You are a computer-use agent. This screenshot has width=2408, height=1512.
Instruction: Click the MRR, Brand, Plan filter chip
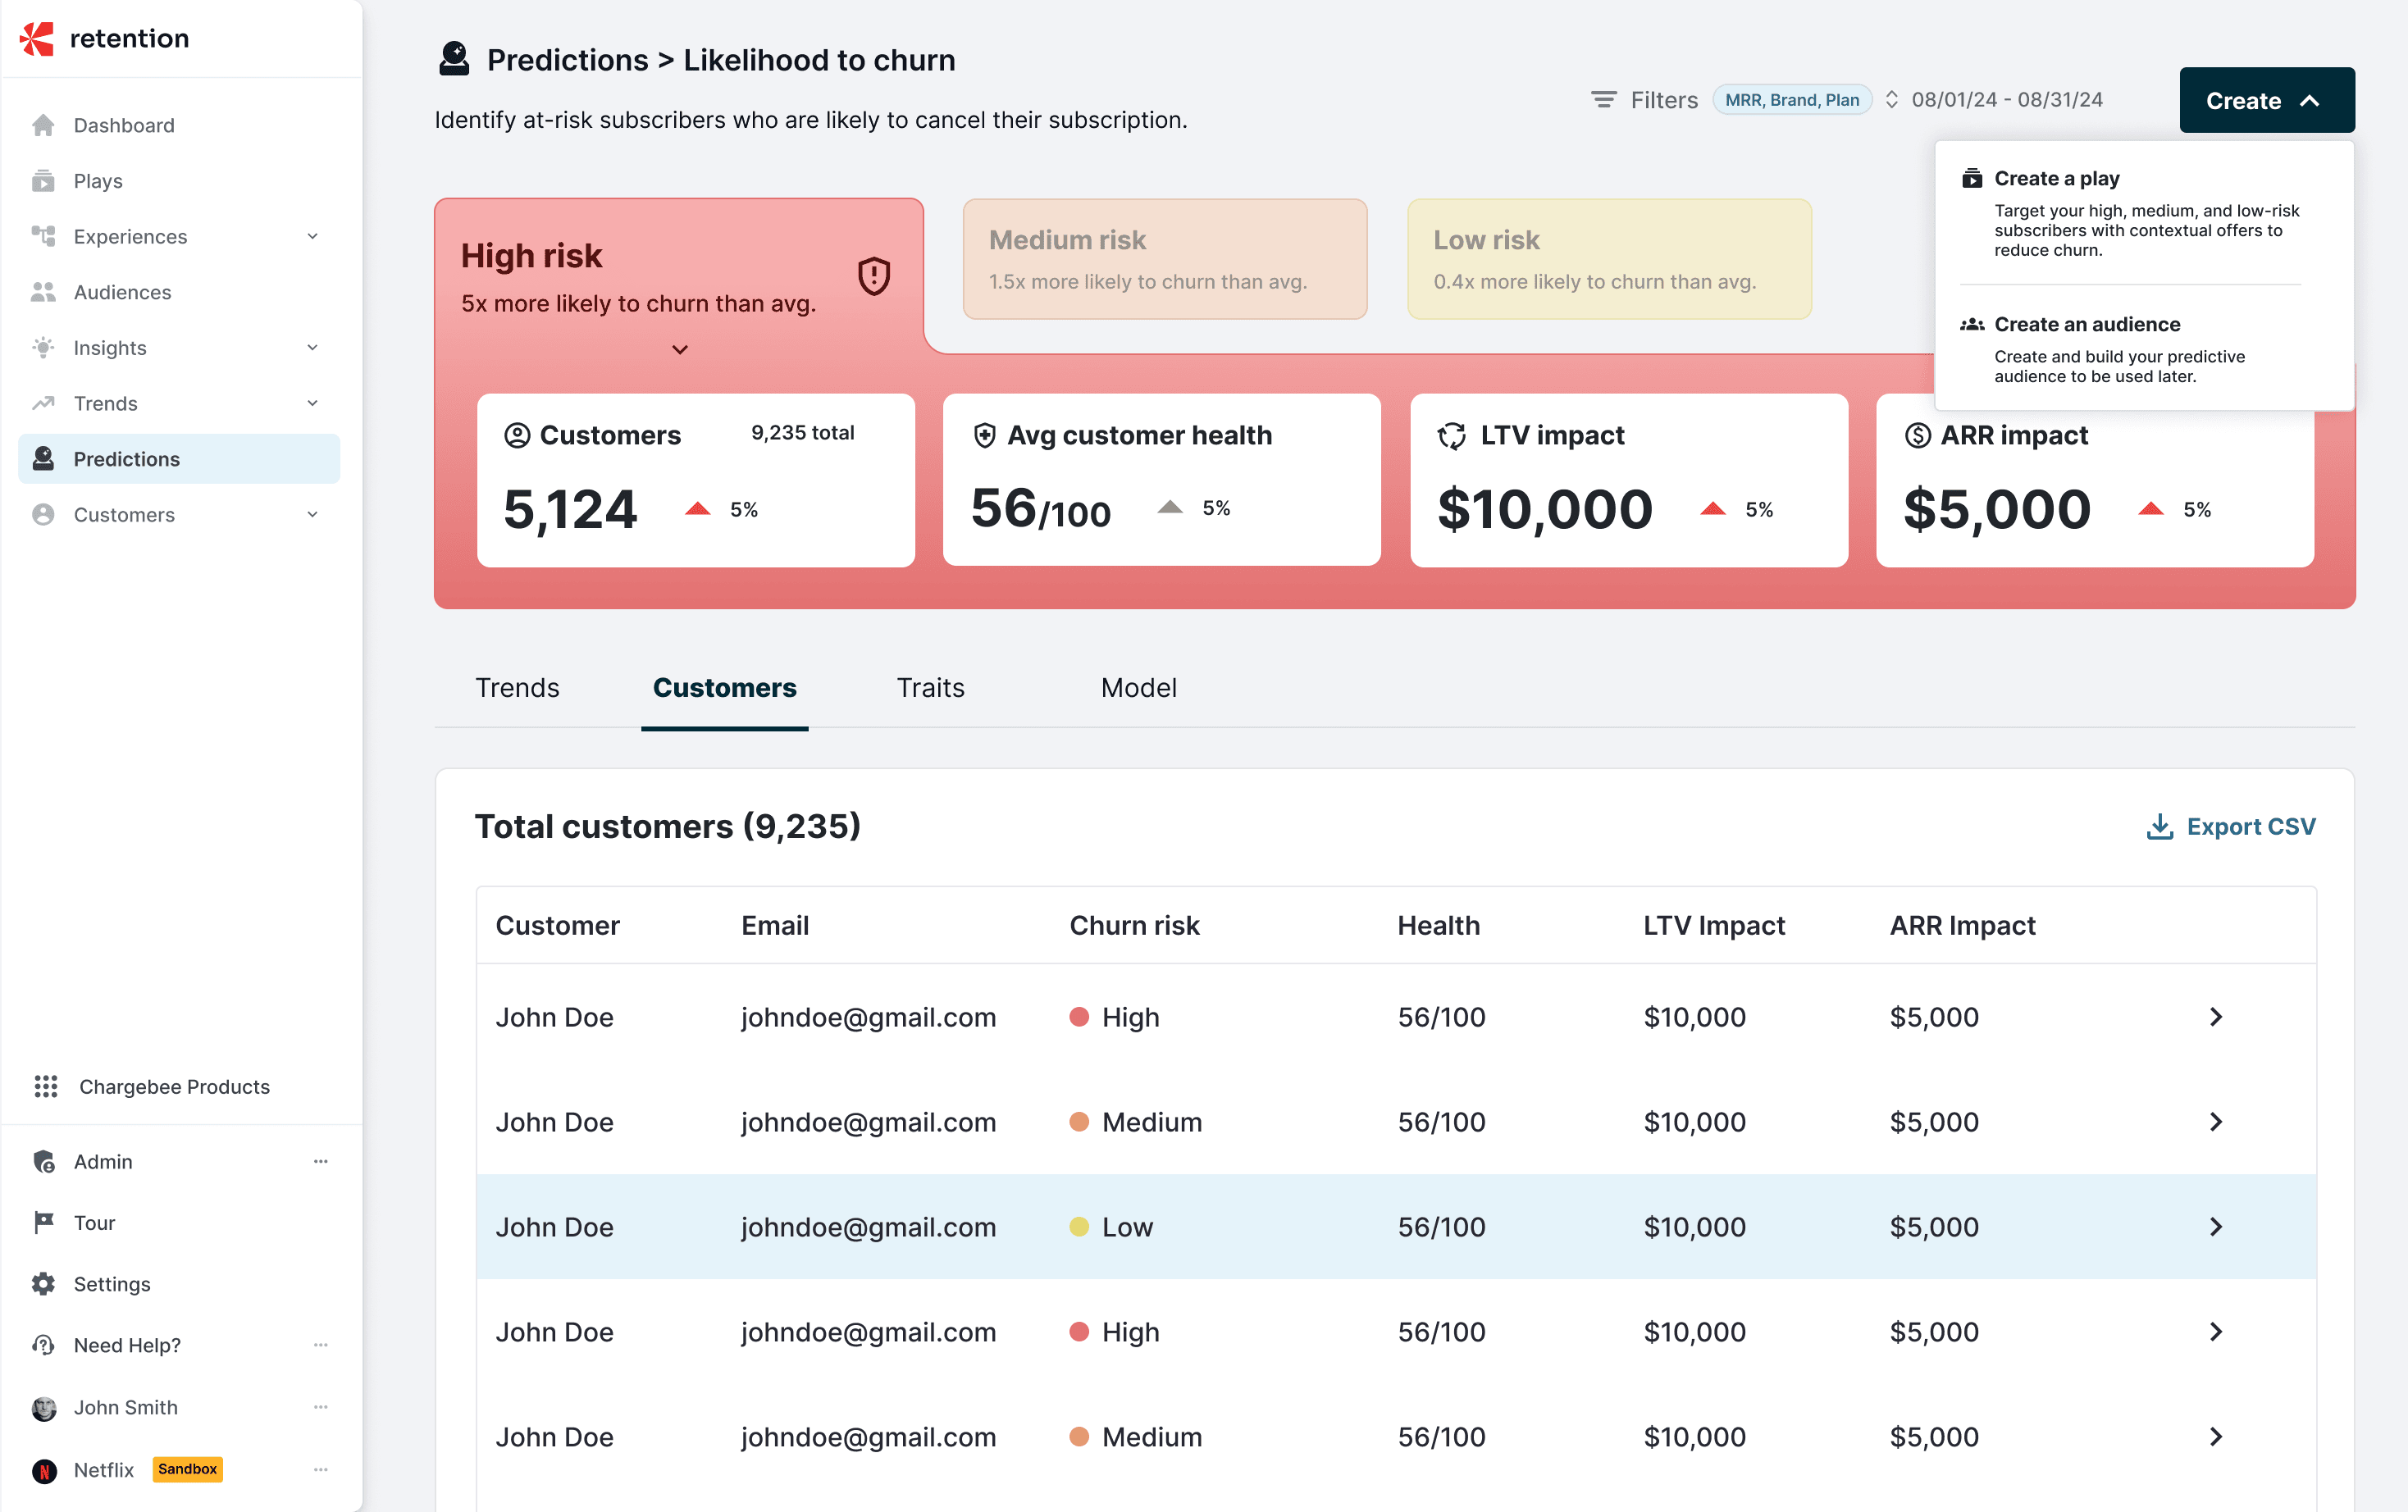click(x=1791, y=100)
